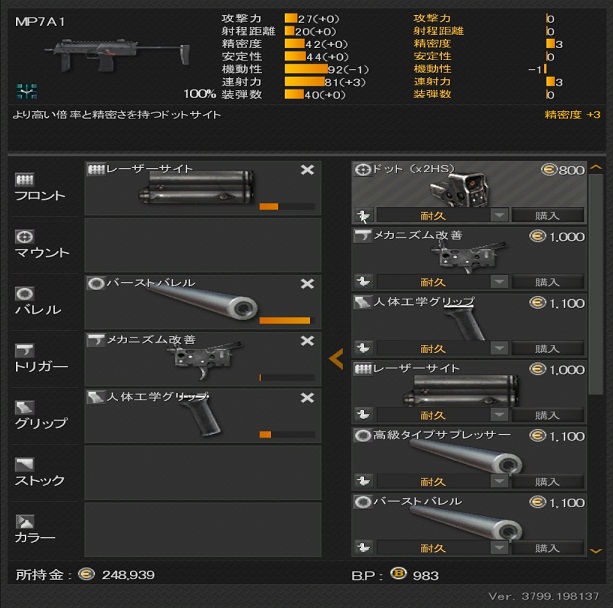Screen dimensions: 613x608
Task: Remove the equipped 人体工学グリップ with its X
Action: [x=307, y=398]
